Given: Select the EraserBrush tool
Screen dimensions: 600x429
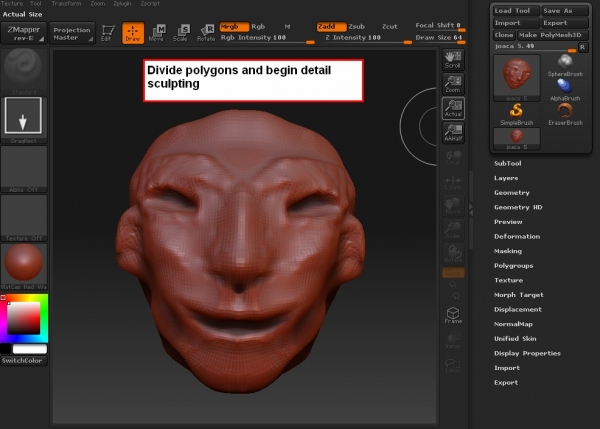Looking at the screenshot, I should [565, 114].
